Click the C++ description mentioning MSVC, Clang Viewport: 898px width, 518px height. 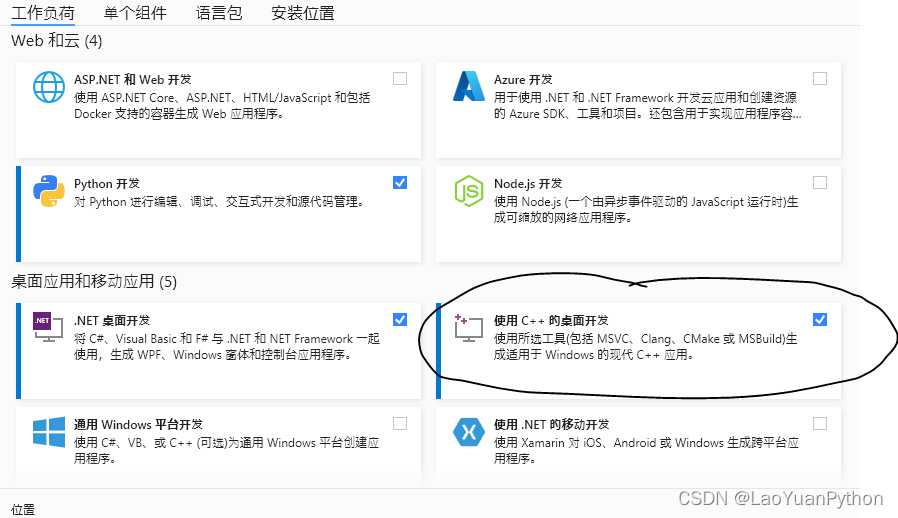click(645, 347)
